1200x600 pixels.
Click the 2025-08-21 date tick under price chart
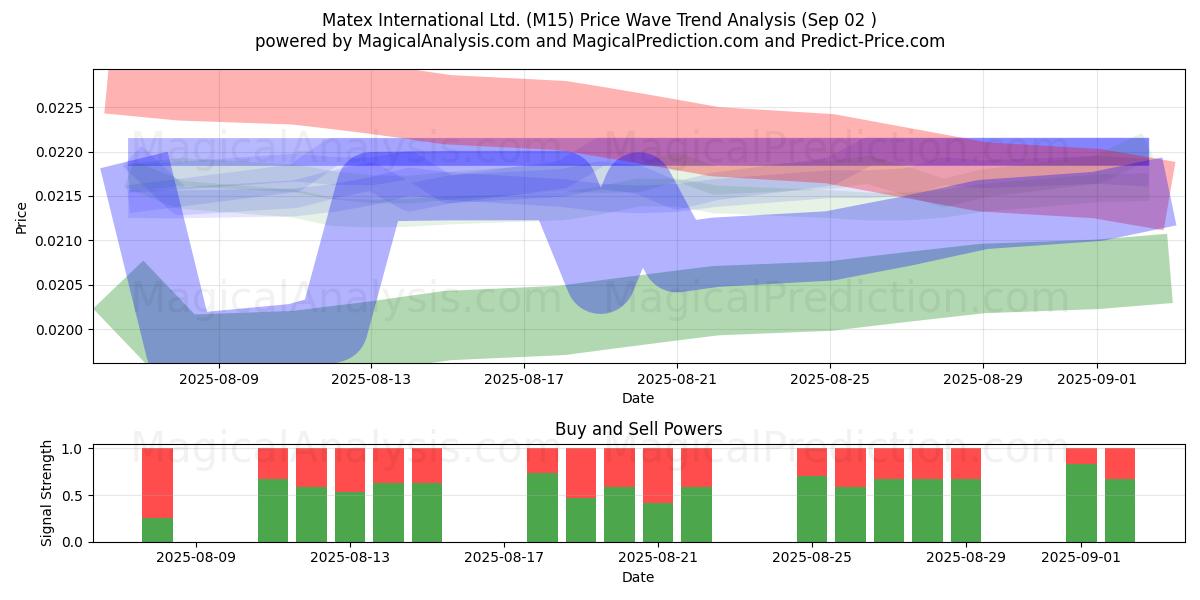677,380
